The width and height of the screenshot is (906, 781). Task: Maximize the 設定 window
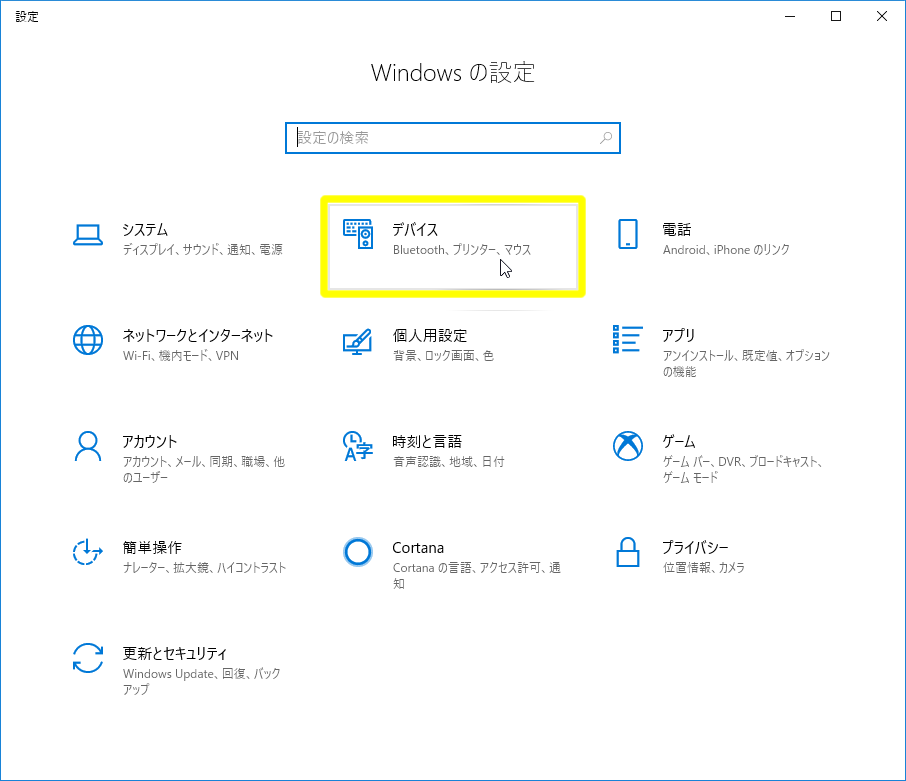[836, 16]
